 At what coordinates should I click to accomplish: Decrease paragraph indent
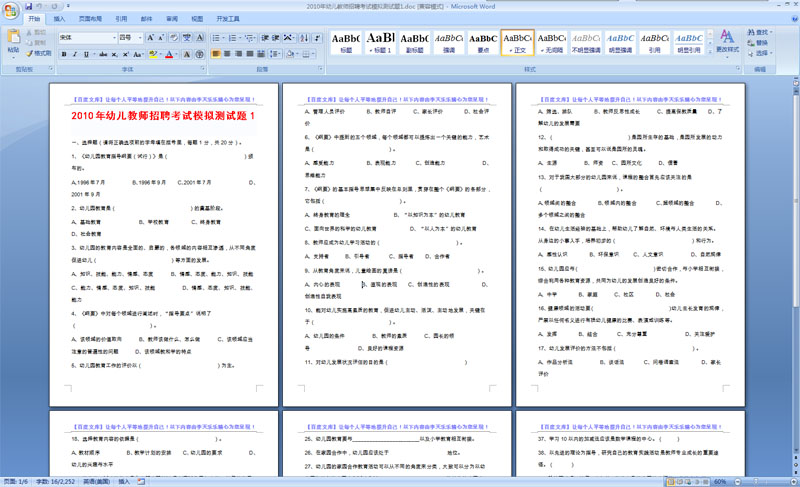pyautogui.click(x=265, y=38)
